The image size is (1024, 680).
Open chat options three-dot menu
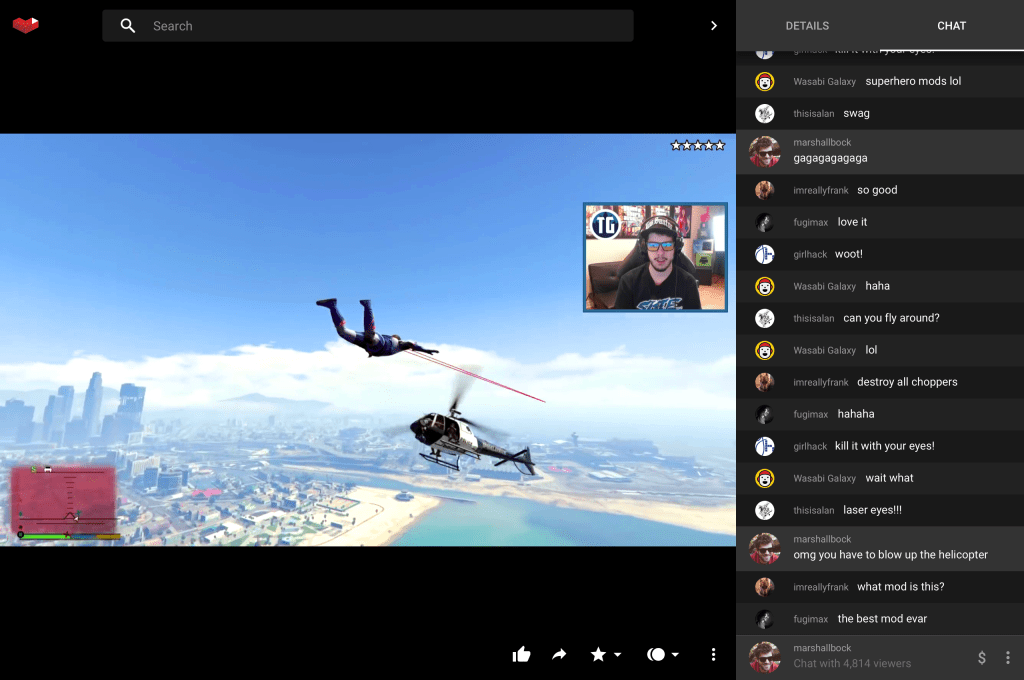pos(1007,657)
